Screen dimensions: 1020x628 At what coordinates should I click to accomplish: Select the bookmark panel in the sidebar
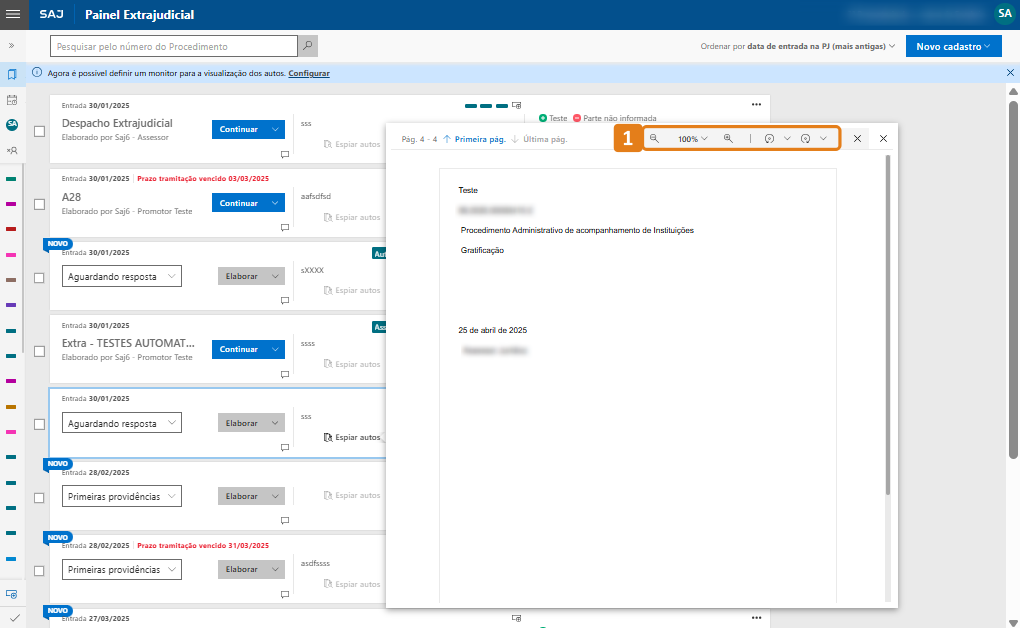coord(12,75)
